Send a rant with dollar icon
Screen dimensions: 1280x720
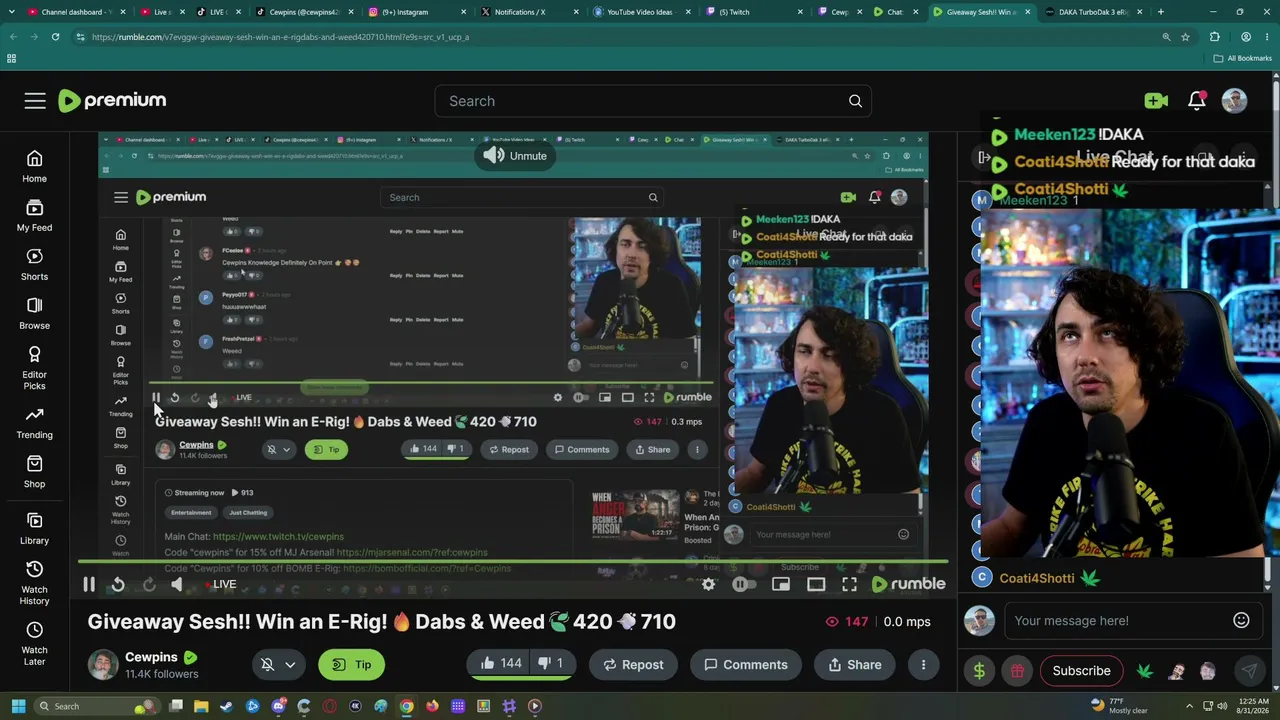[x=979, y=671]
